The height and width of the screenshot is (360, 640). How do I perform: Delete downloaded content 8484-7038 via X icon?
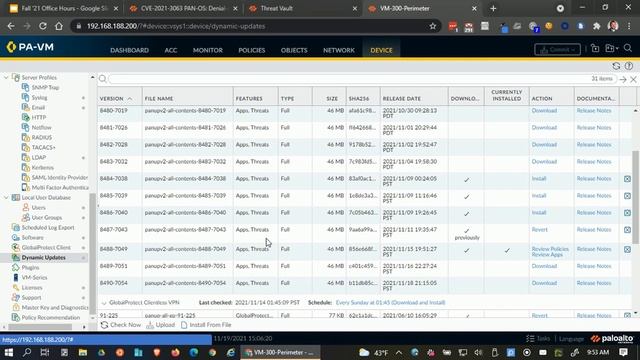point(627,179)
